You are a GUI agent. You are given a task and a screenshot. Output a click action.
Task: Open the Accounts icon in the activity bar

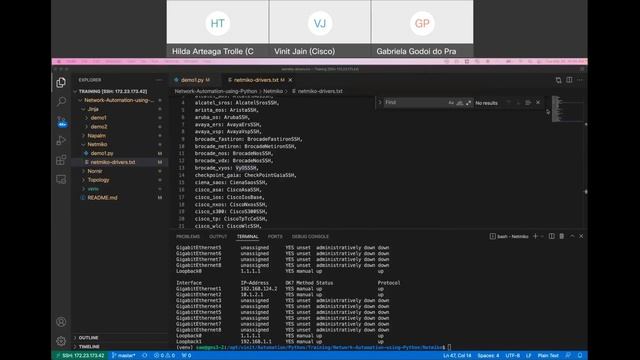[61, 322]
